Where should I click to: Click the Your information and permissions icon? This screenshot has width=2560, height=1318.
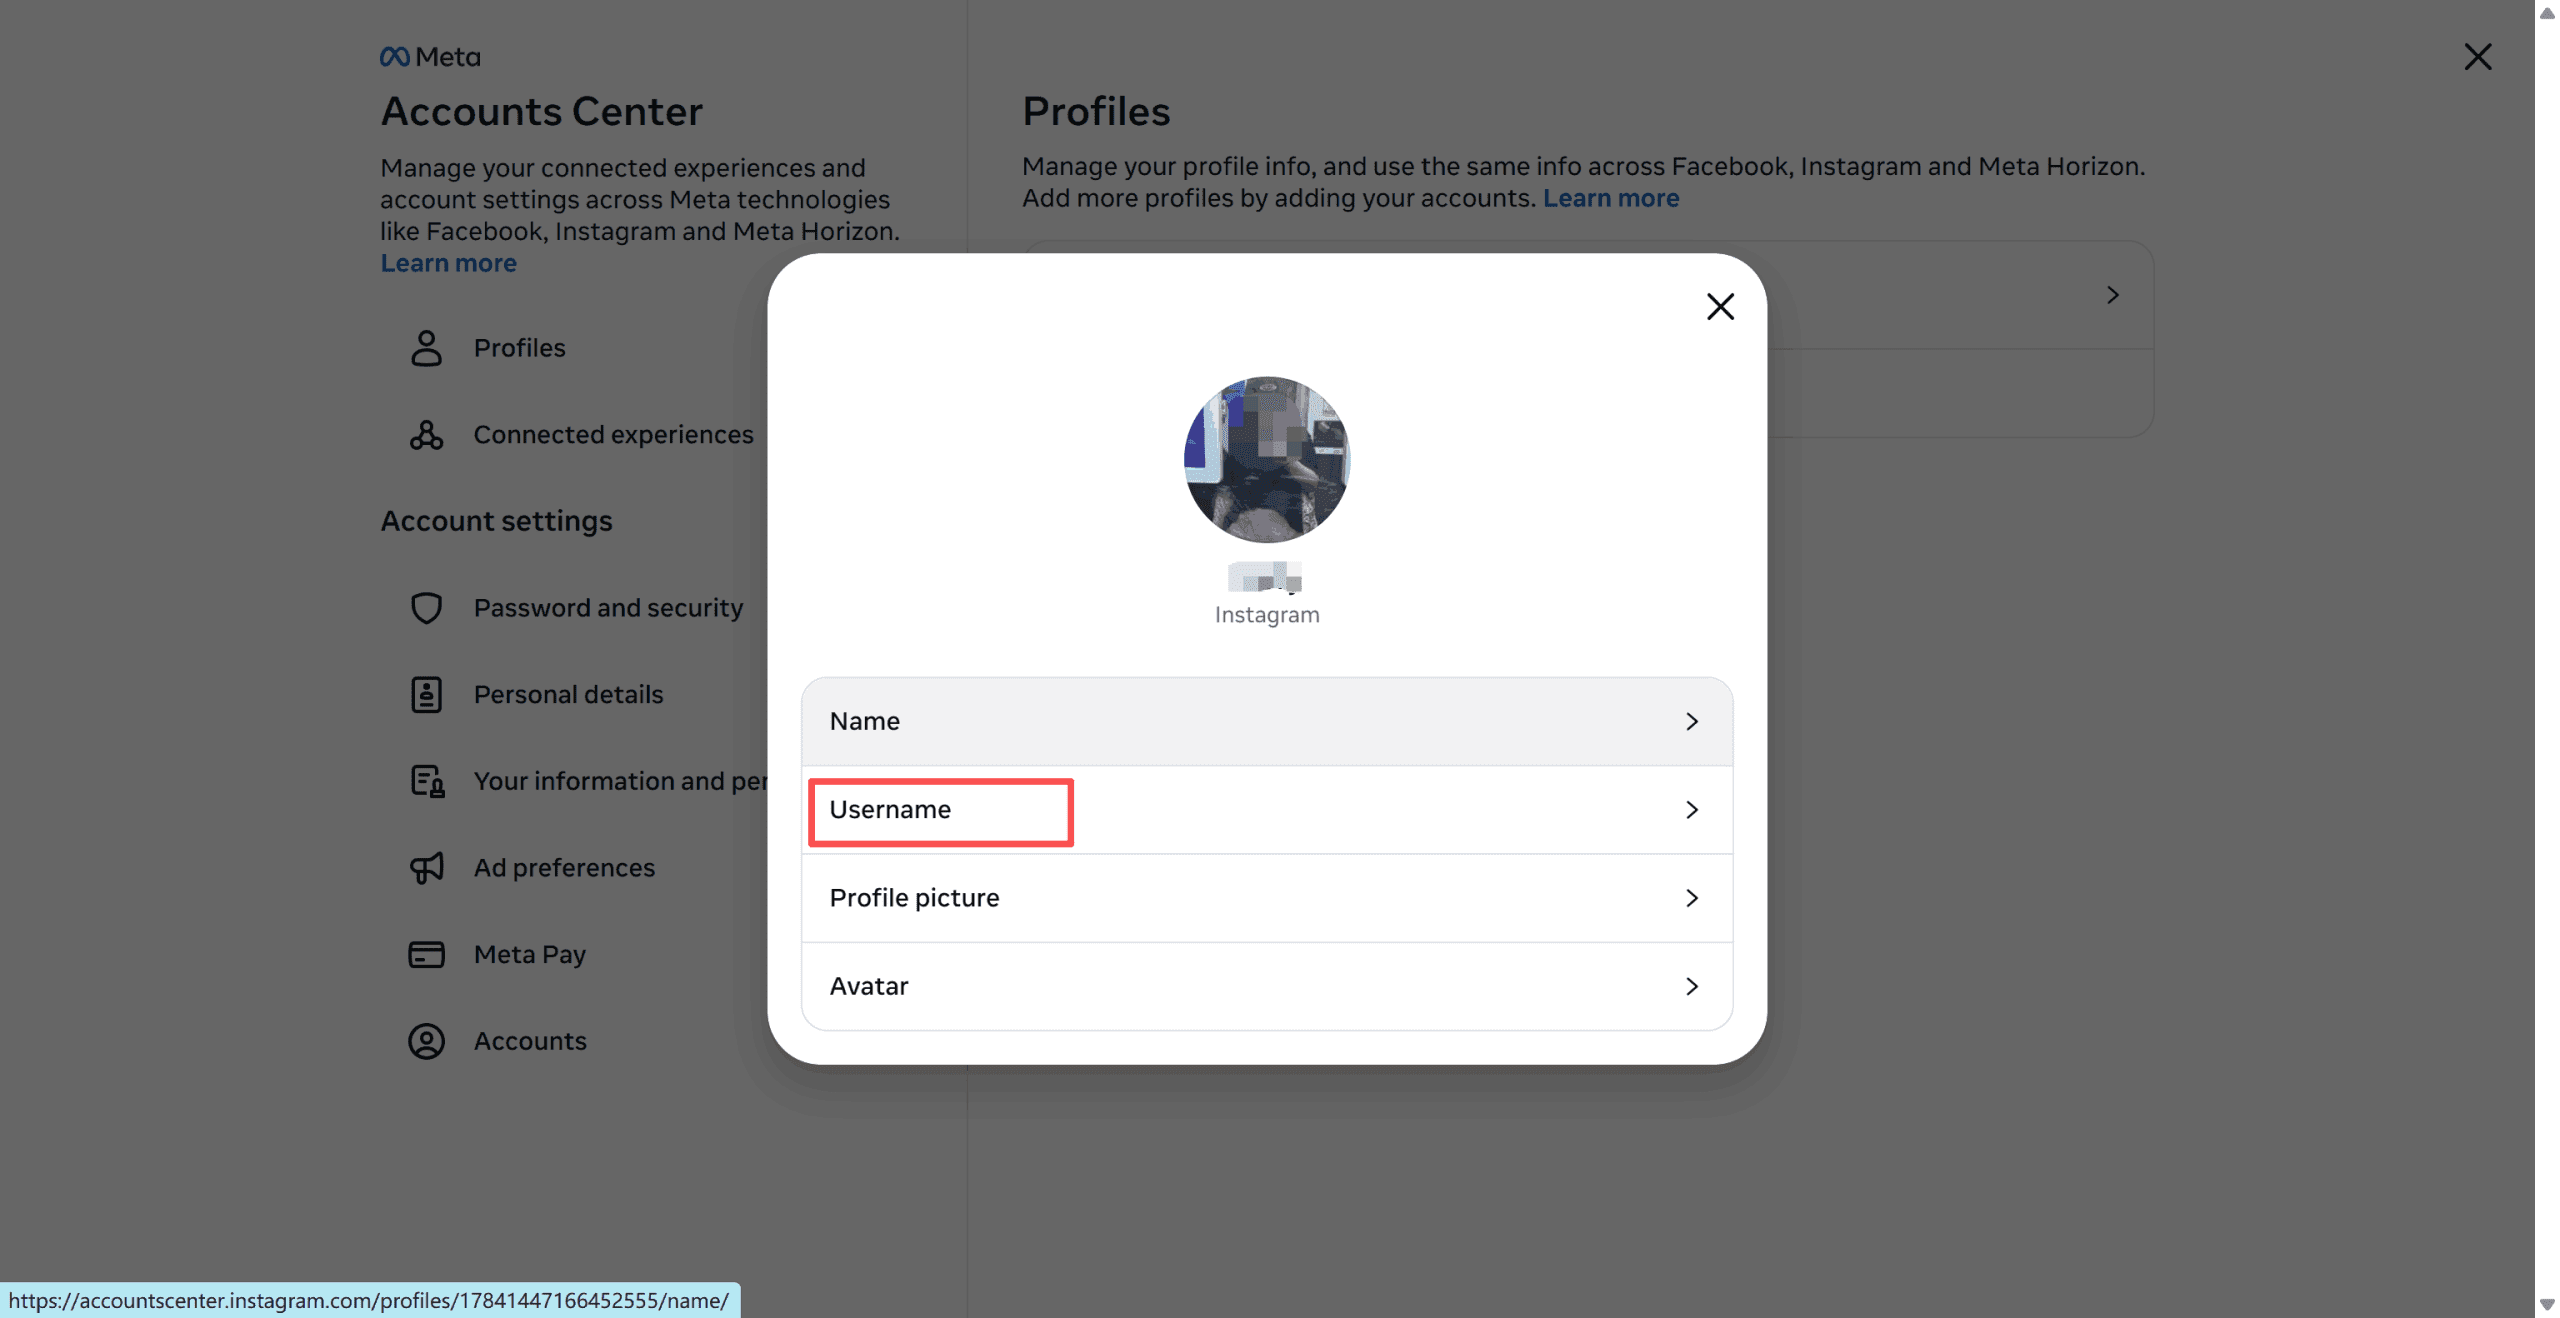(x=427, y=781)
